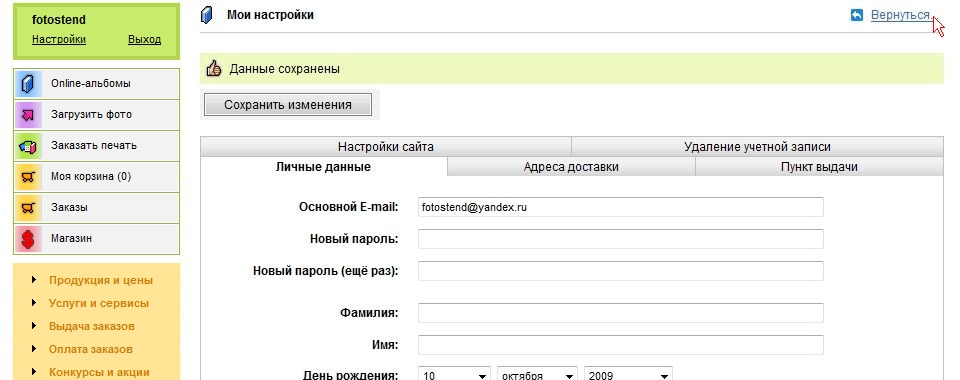The width and height of the screenshot is (960, 380).
Task: Click the День рождения label
Action: [x=351, y=374]
